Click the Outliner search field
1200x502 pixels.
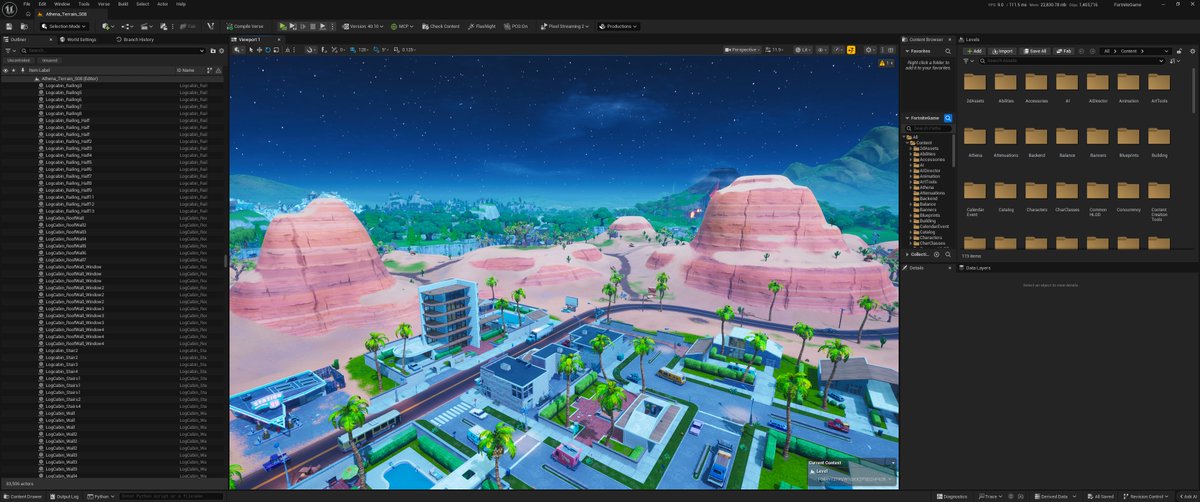tap(111, 50)
